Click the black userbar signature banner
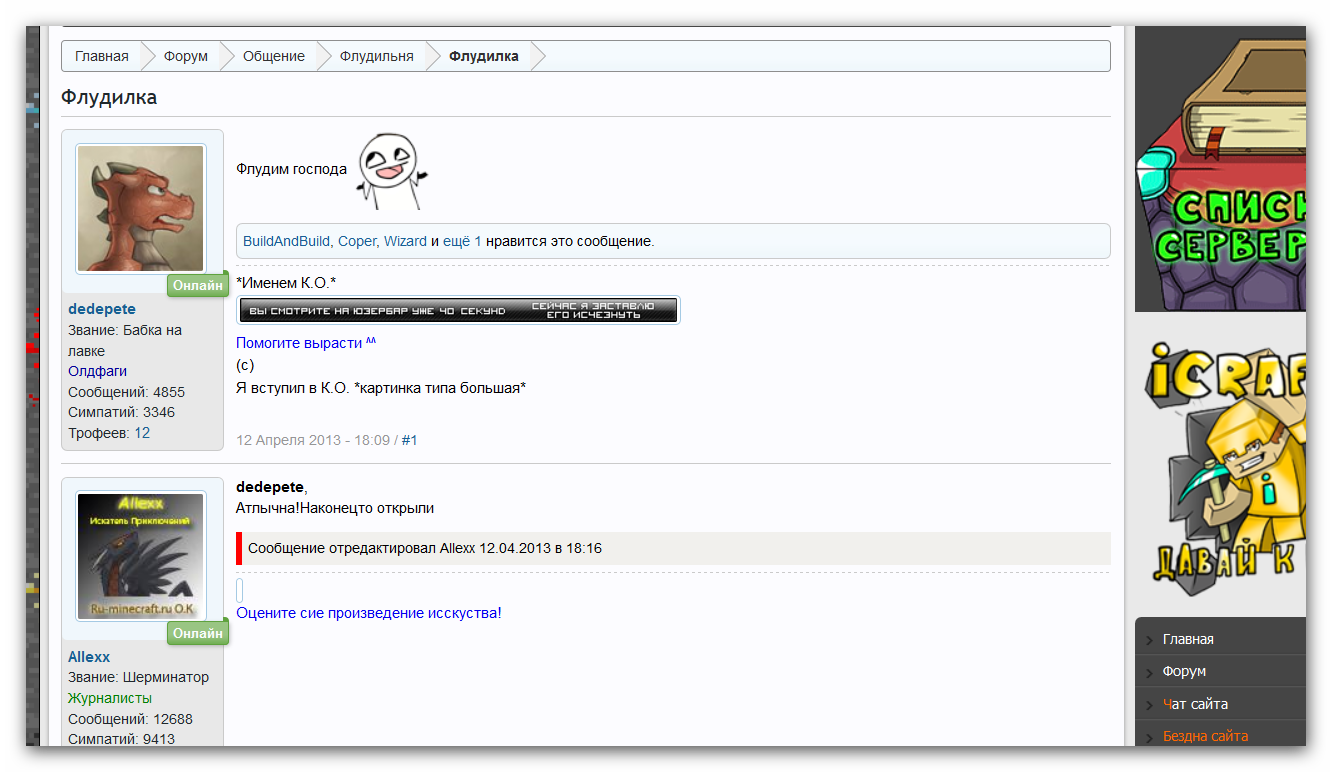This screenshot has width=1332, height=772. pyautogui.click(x=458, y=310)
